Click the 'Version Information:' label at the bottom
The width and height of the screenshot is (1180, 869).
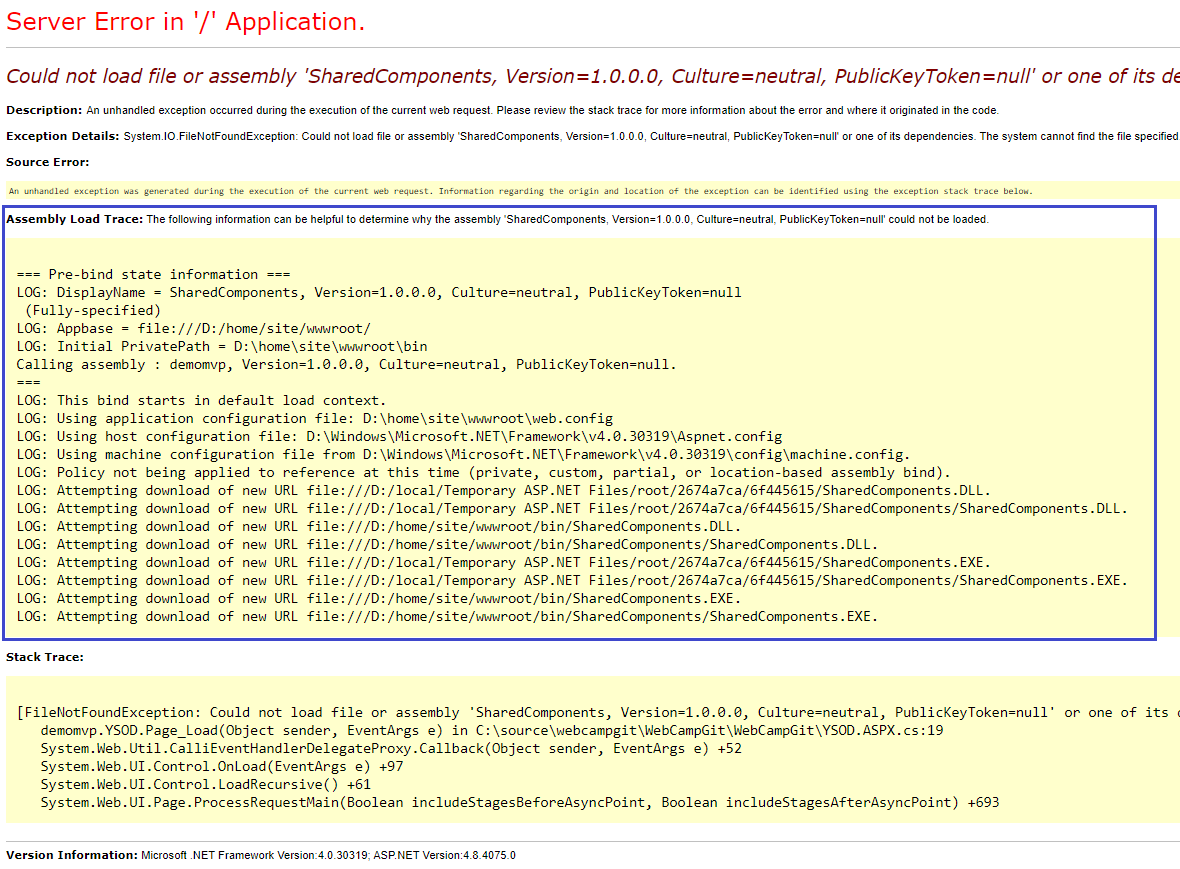(72, 855)
